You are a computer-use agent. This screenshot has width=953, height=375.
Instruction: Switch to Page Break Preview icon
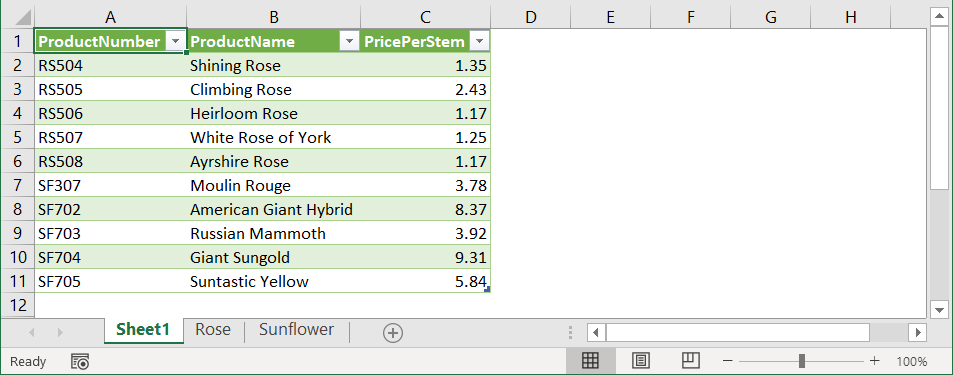tap(690, 361)
